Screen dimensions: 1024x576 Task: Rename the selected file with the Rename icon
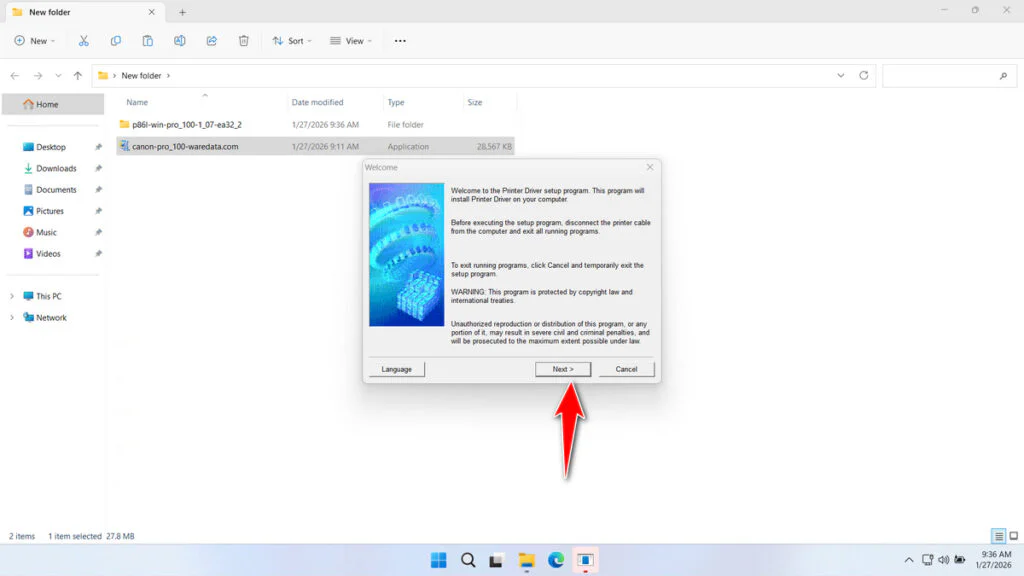(x=180, y=40)
